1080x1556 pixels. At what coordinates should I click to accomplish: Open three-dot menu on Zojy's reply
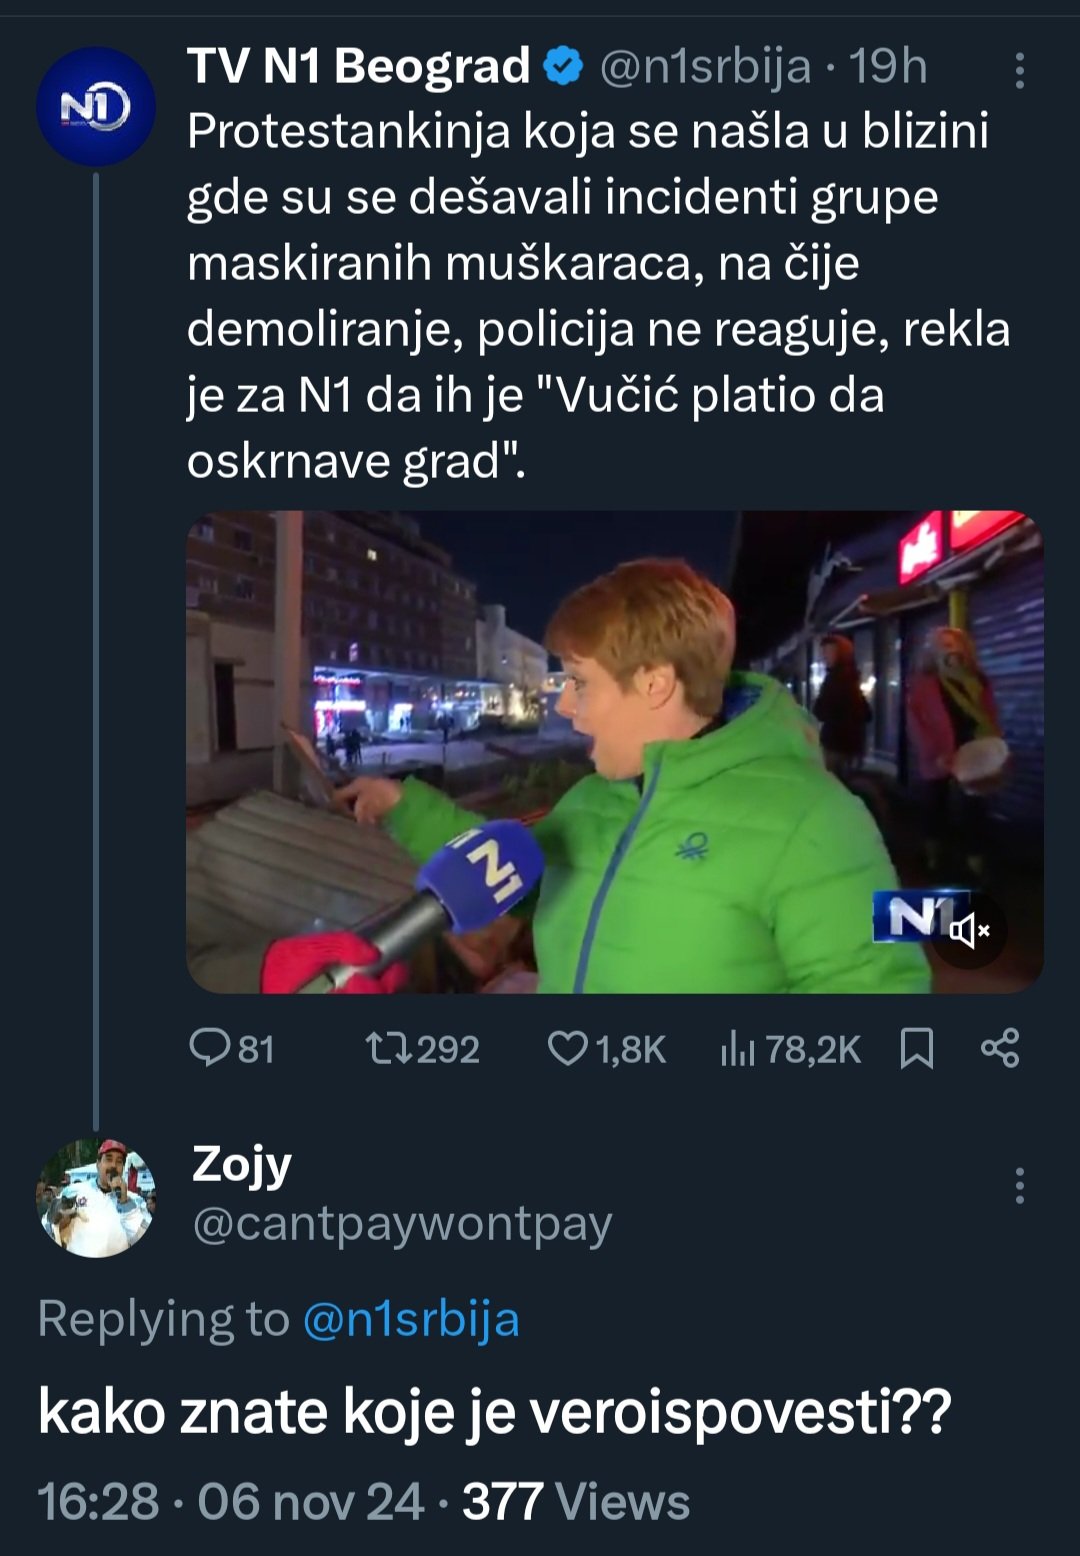coord(1019,1186)
